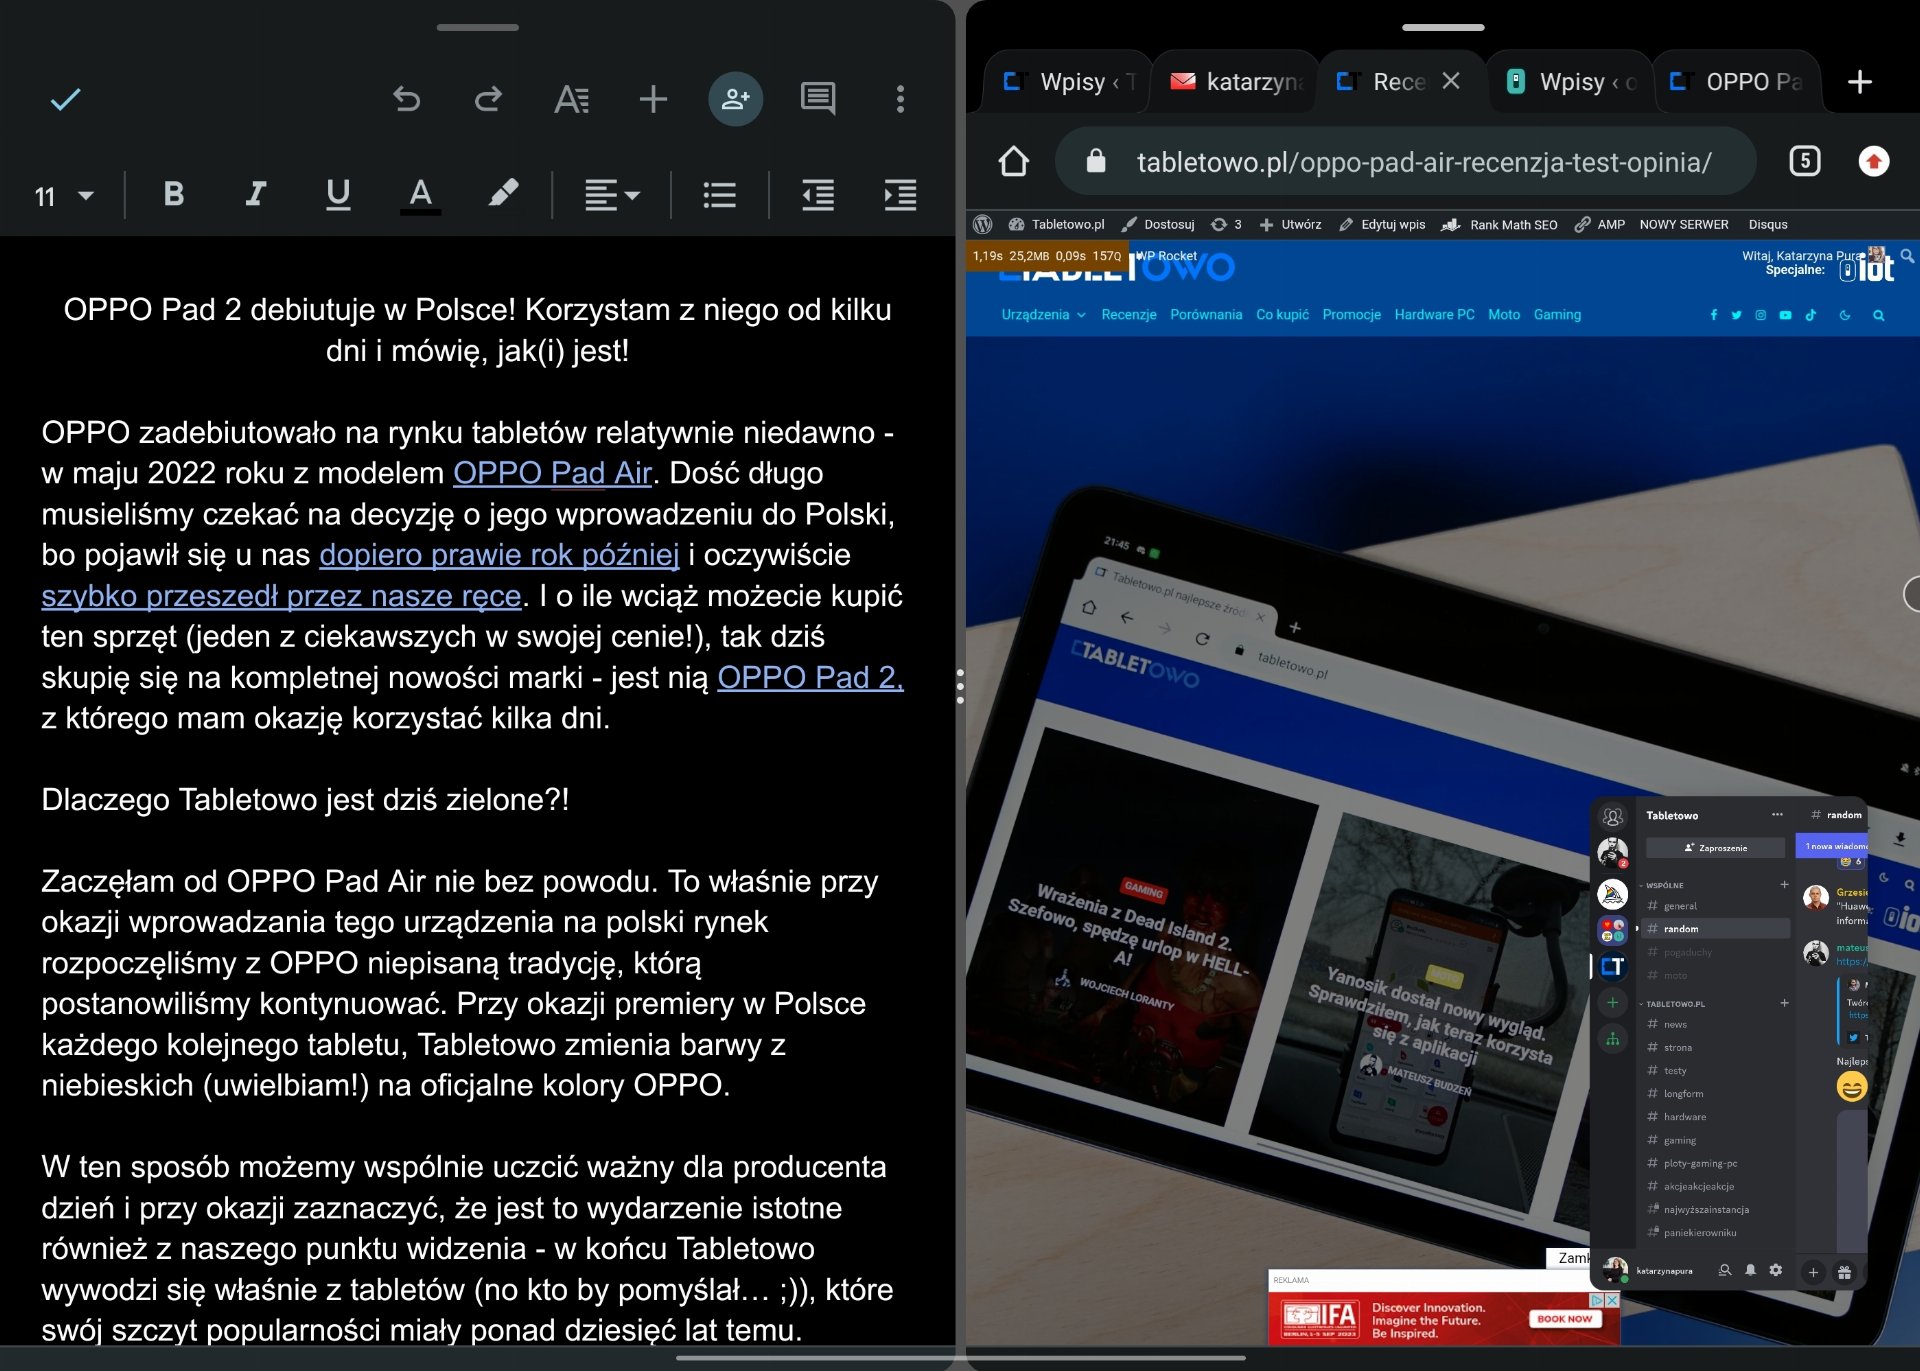Open Co kupić site section

click(1282, 315)
